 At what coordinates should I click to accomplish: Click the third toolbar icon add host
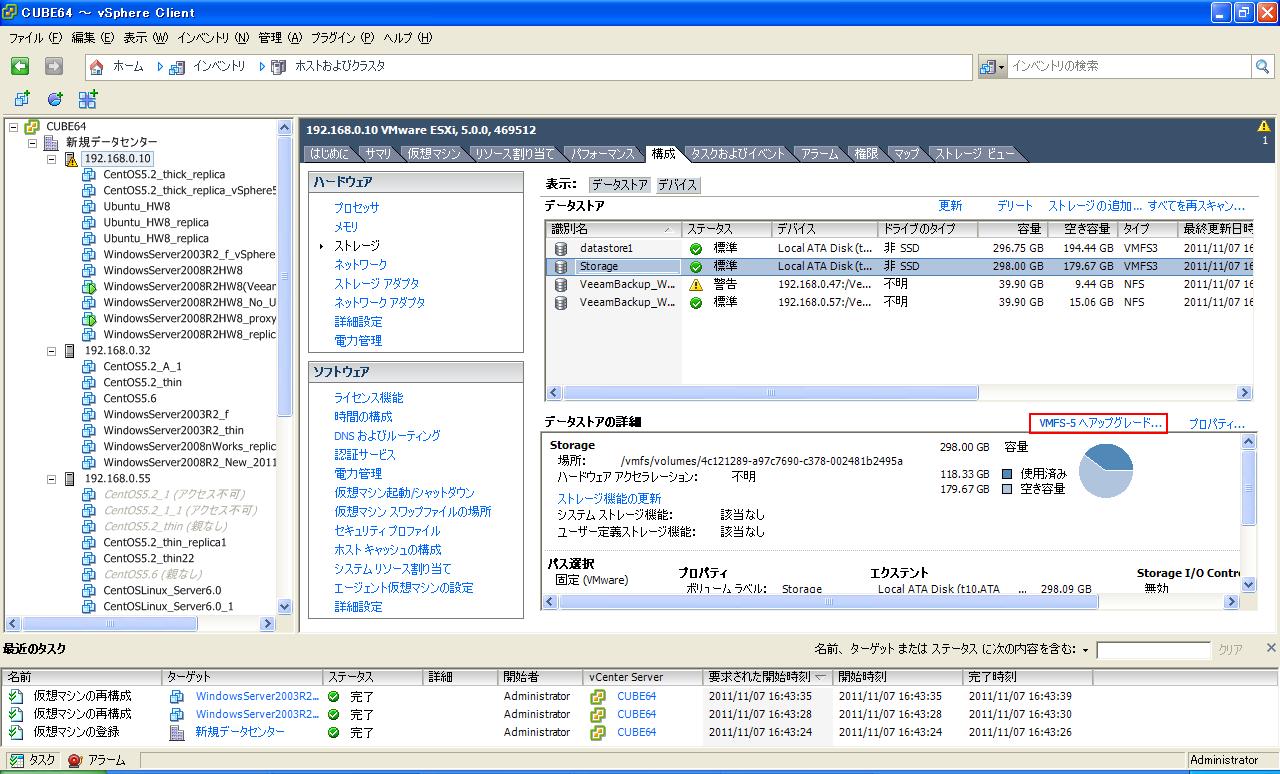(88, 98)
